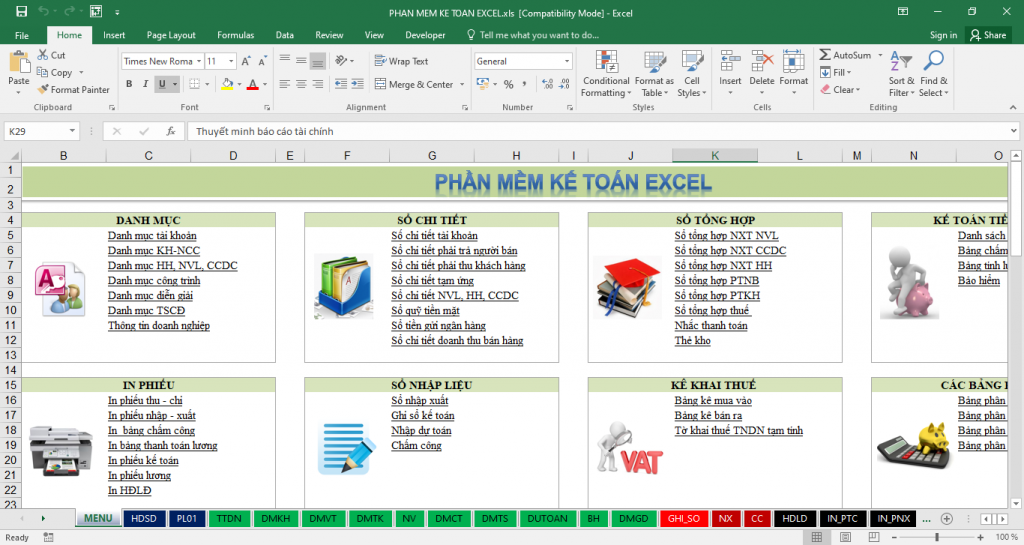Open Conditional Formatting in the ribbon
The image size is (1024, 545).
click(605, 72)
